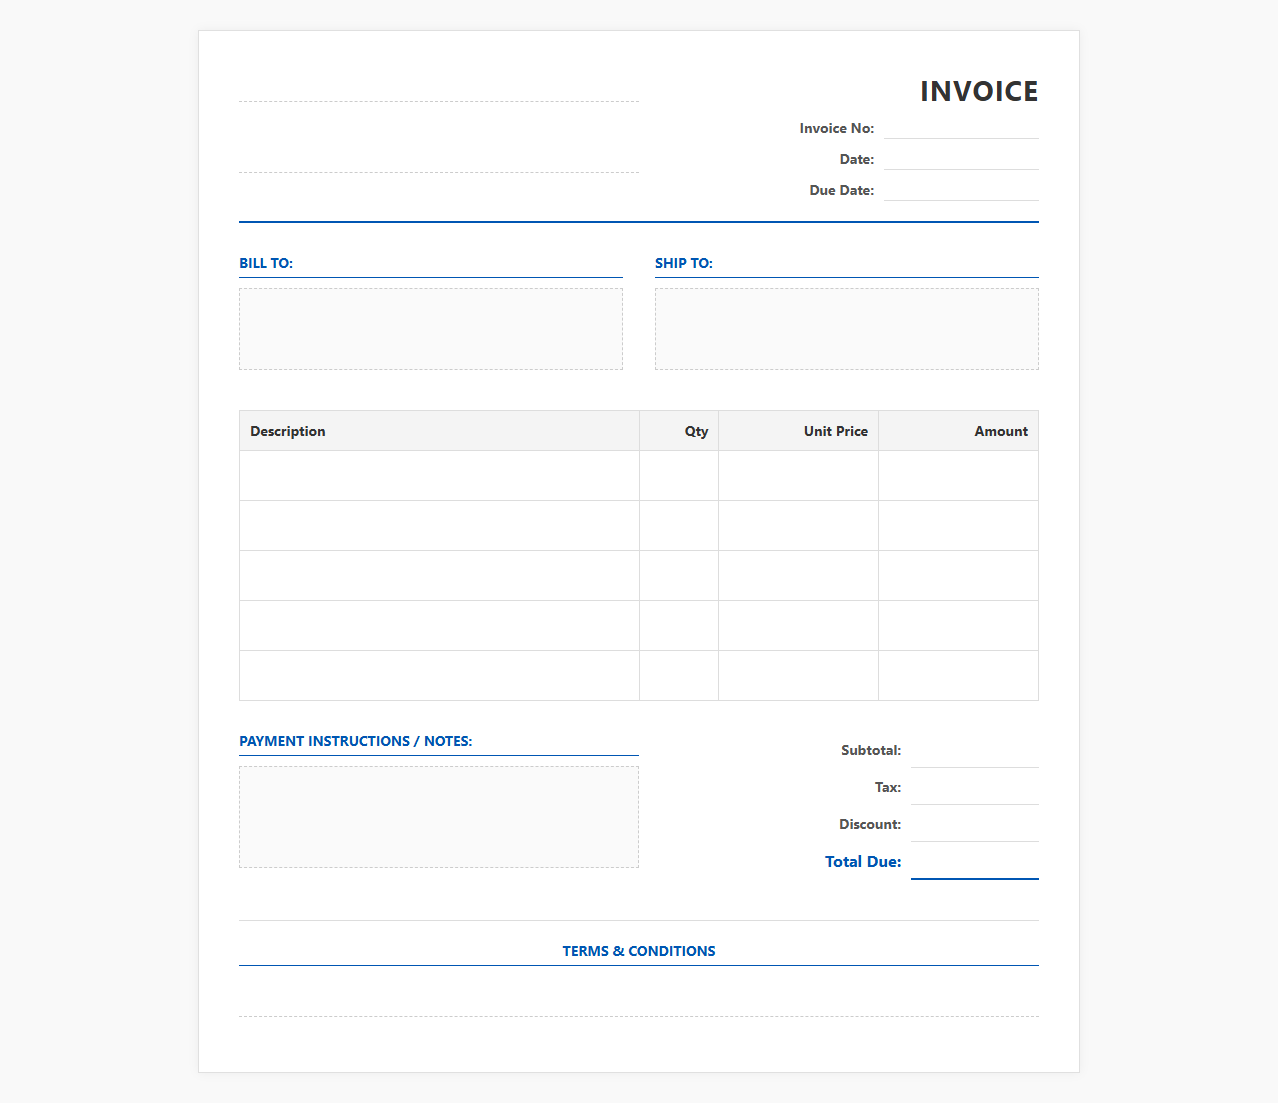This screenshot has height=1103, width=1278.
Task: Click the Total Due: label
Action: point(863,861)
